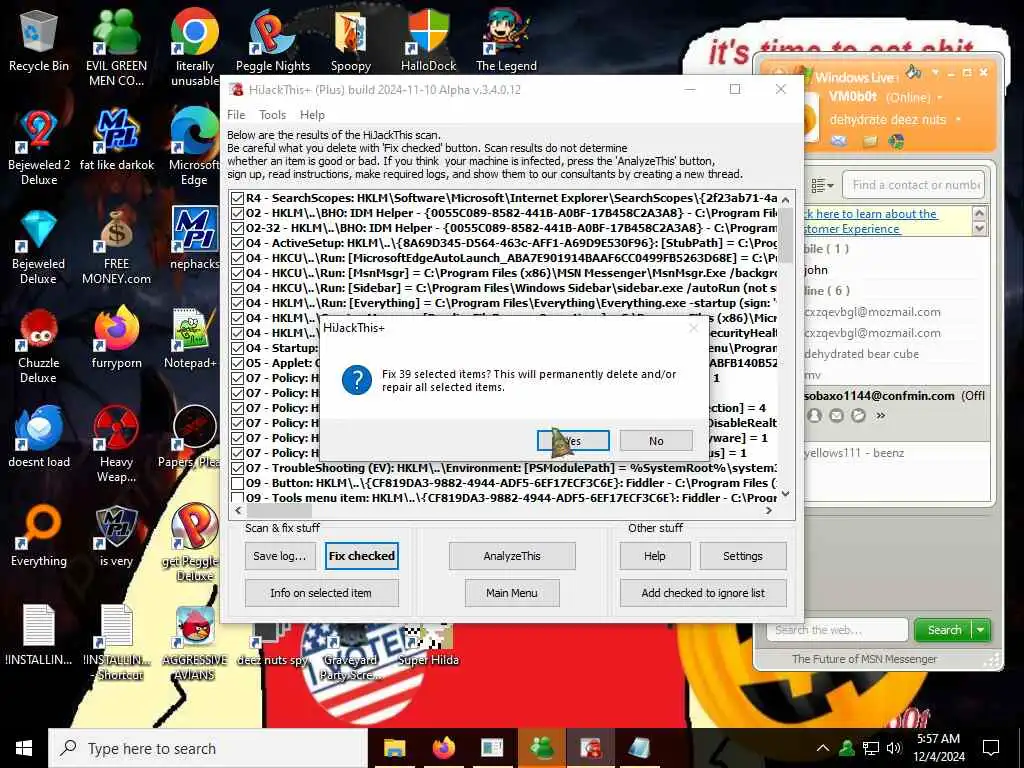1024x768 pixels.
Task: Open the Tools menu in HiJackThis
Action: pyautogui.click(x=272, y=115)
